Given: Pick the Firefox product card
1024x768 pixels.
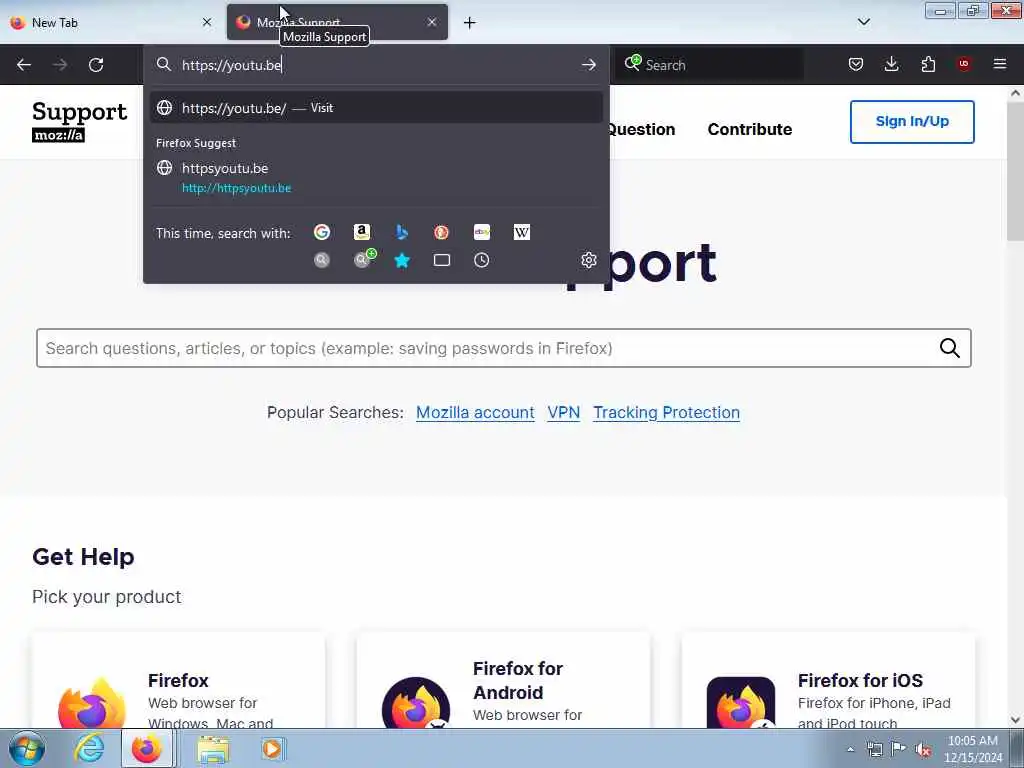Looking at the screenshot, I should [x=178, y=680].
